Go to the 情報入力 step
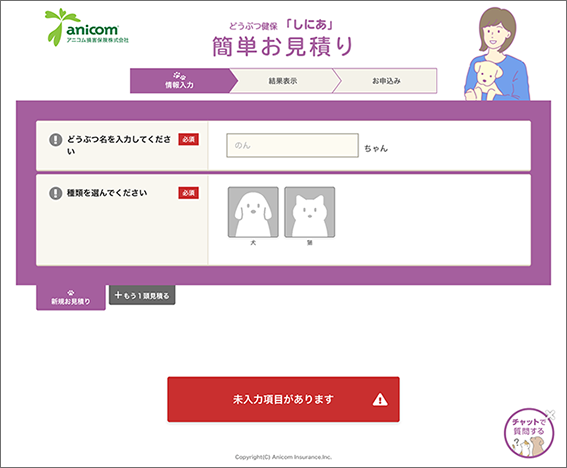Image resolution: width=567 pixels, height=468 pixels. [180, 81]
